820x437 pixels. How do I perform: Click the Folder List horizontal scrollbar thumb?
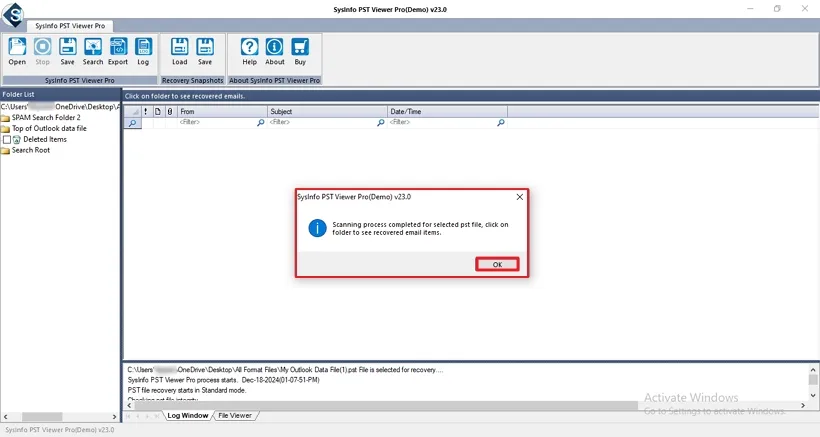42,417
